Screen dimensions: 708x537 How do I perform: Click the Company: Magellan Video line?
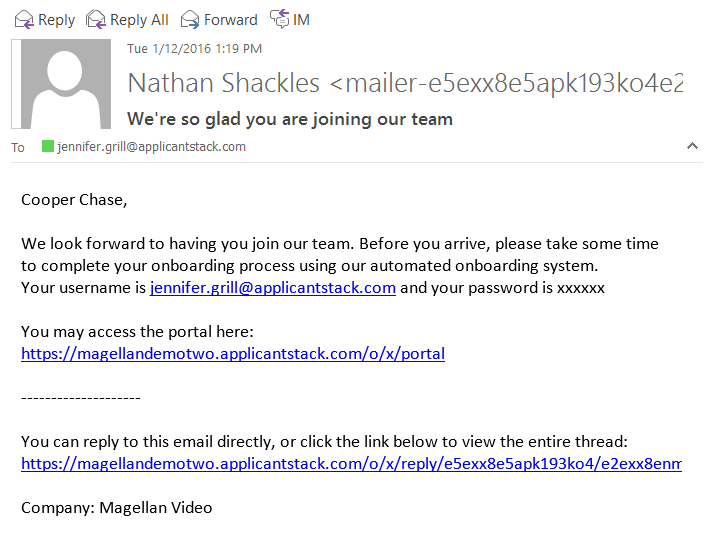(x=116, y=507)
